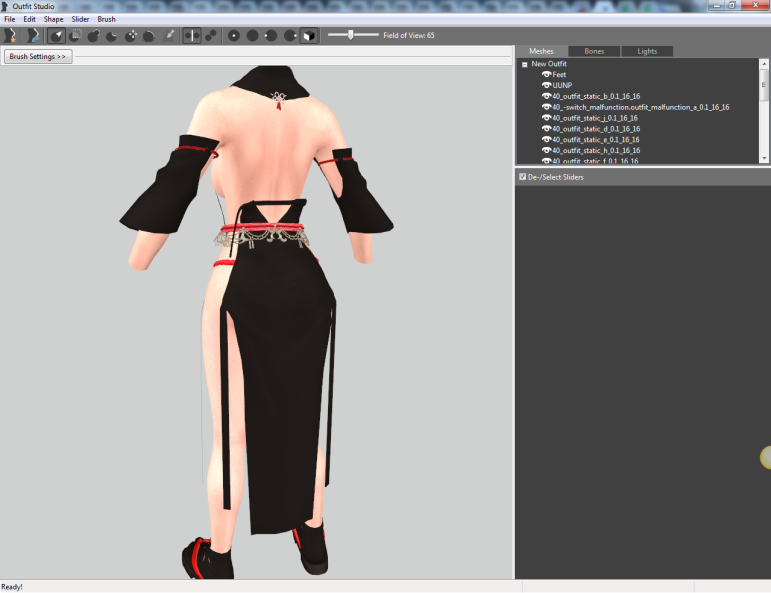Toggle Edit Connected Only mode
Image resolution: width=771 pixels, height=593 pixels.
[x=211, y=35]
